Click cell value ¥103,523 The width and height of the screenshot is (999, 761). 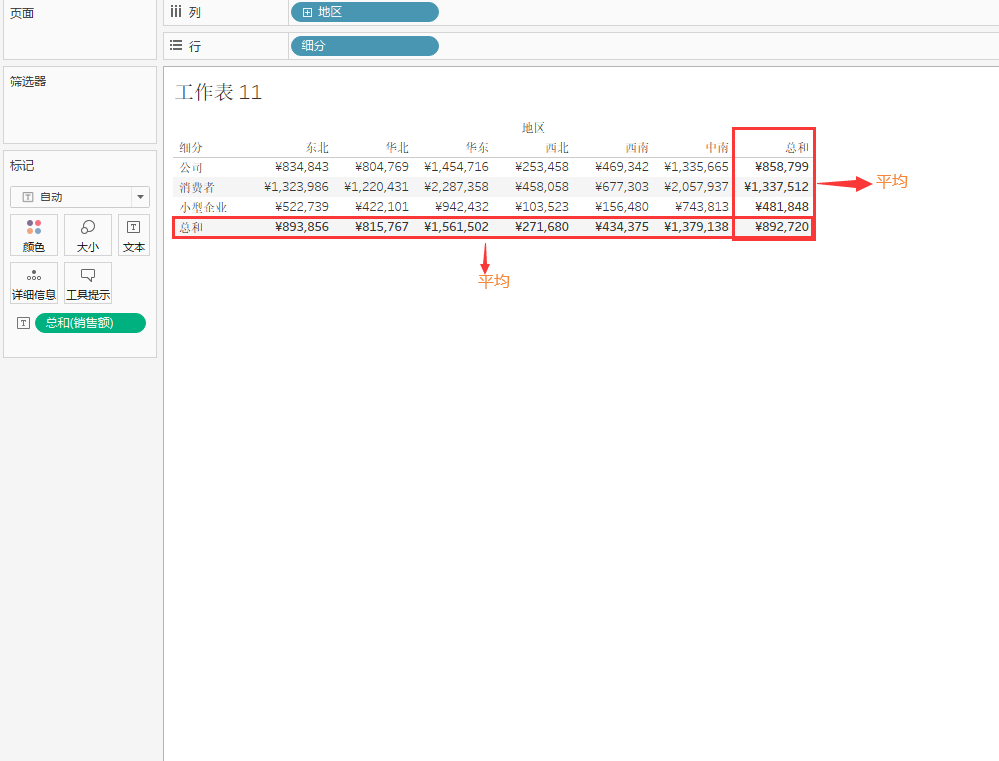542,207
